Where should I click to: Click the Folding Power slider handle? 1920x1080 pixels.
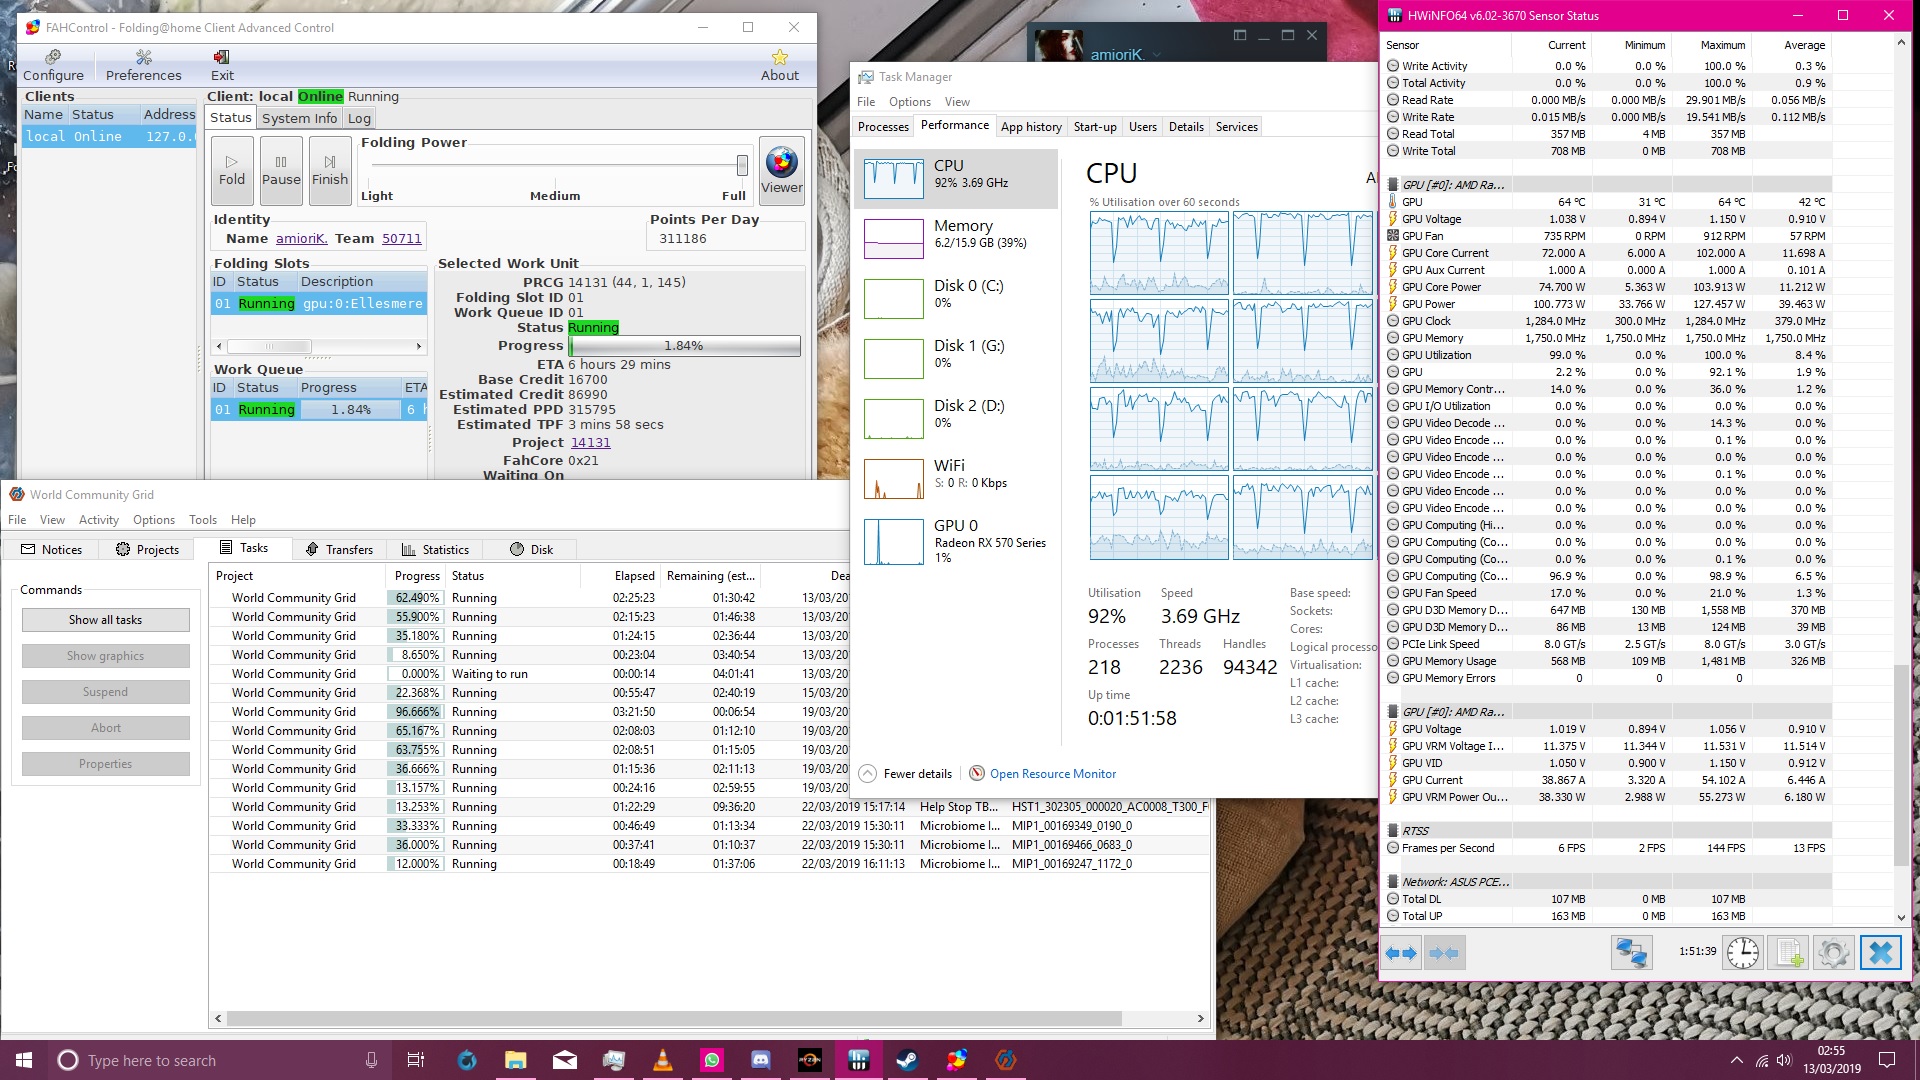click(x=742, y=165)
